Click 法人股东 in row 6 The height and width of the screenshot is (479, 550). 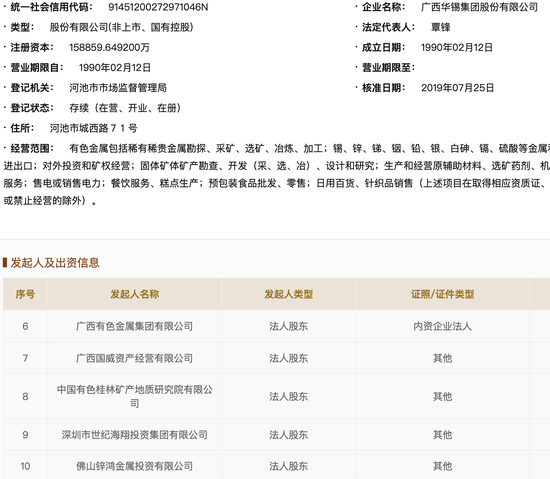(289, 326)
